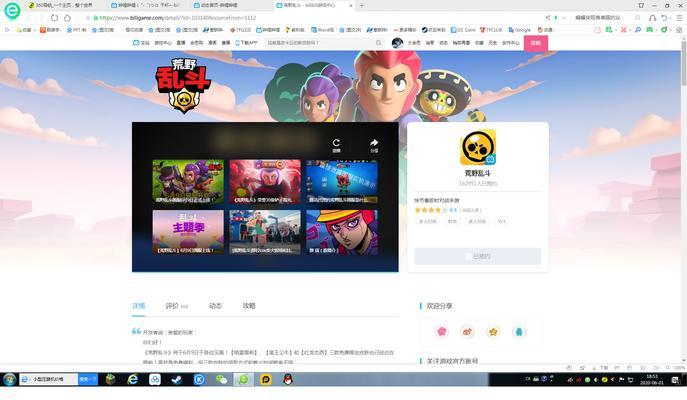Open Minecraft block icon on taskbar

coord(110,379)
